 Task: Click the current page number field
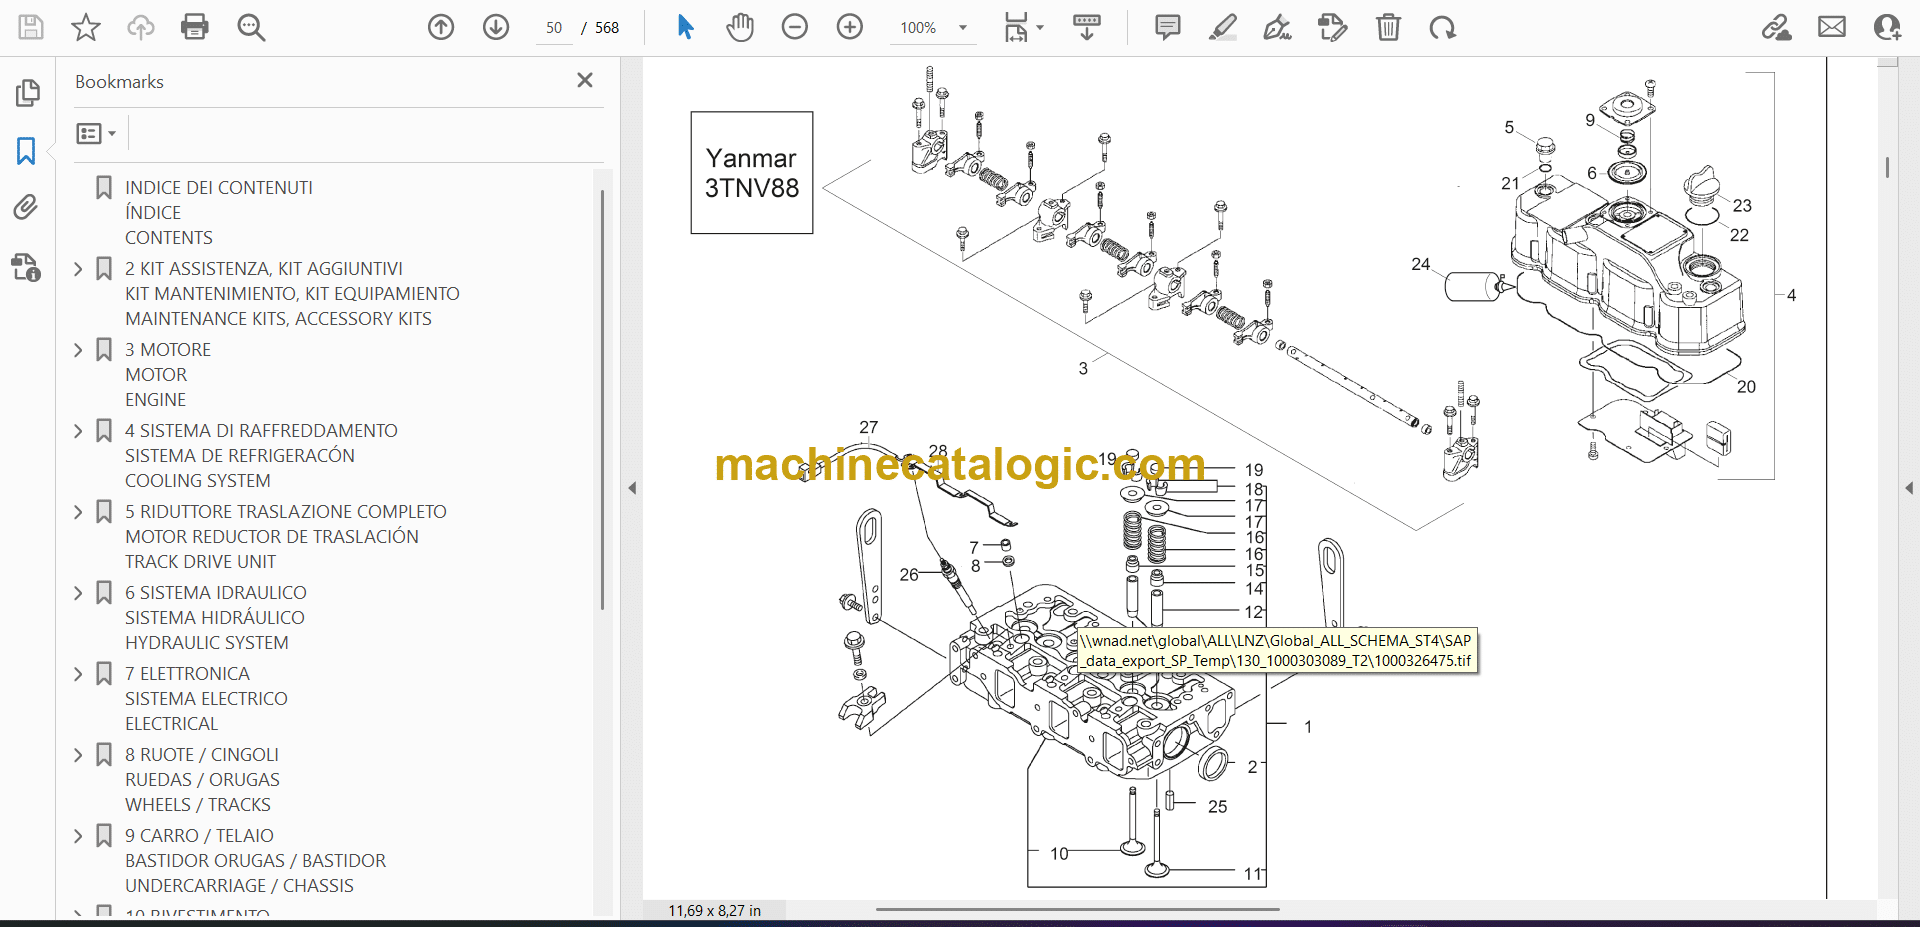554,28
